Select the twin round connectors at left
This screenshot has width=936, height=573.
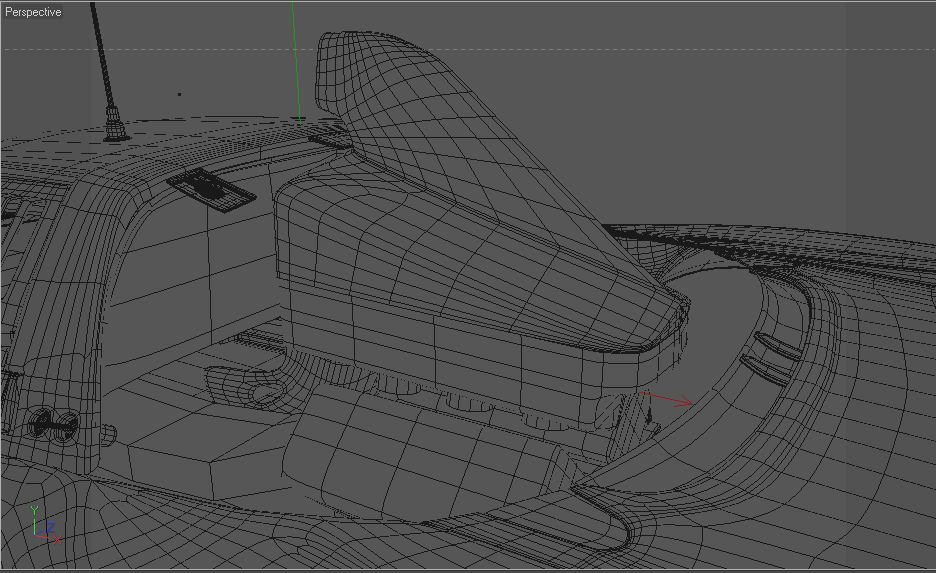(54, 424)
